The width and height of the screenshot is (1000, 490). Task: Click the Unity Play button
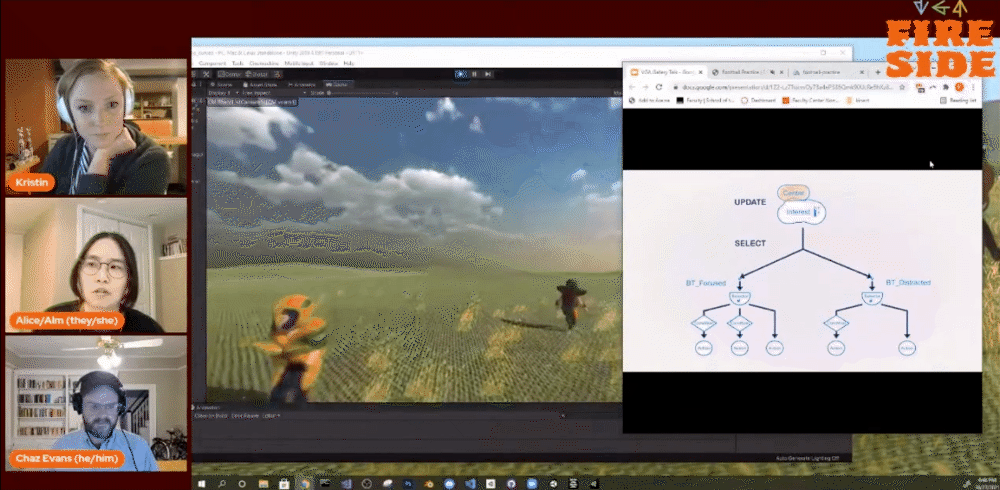[x=460, y=74]
